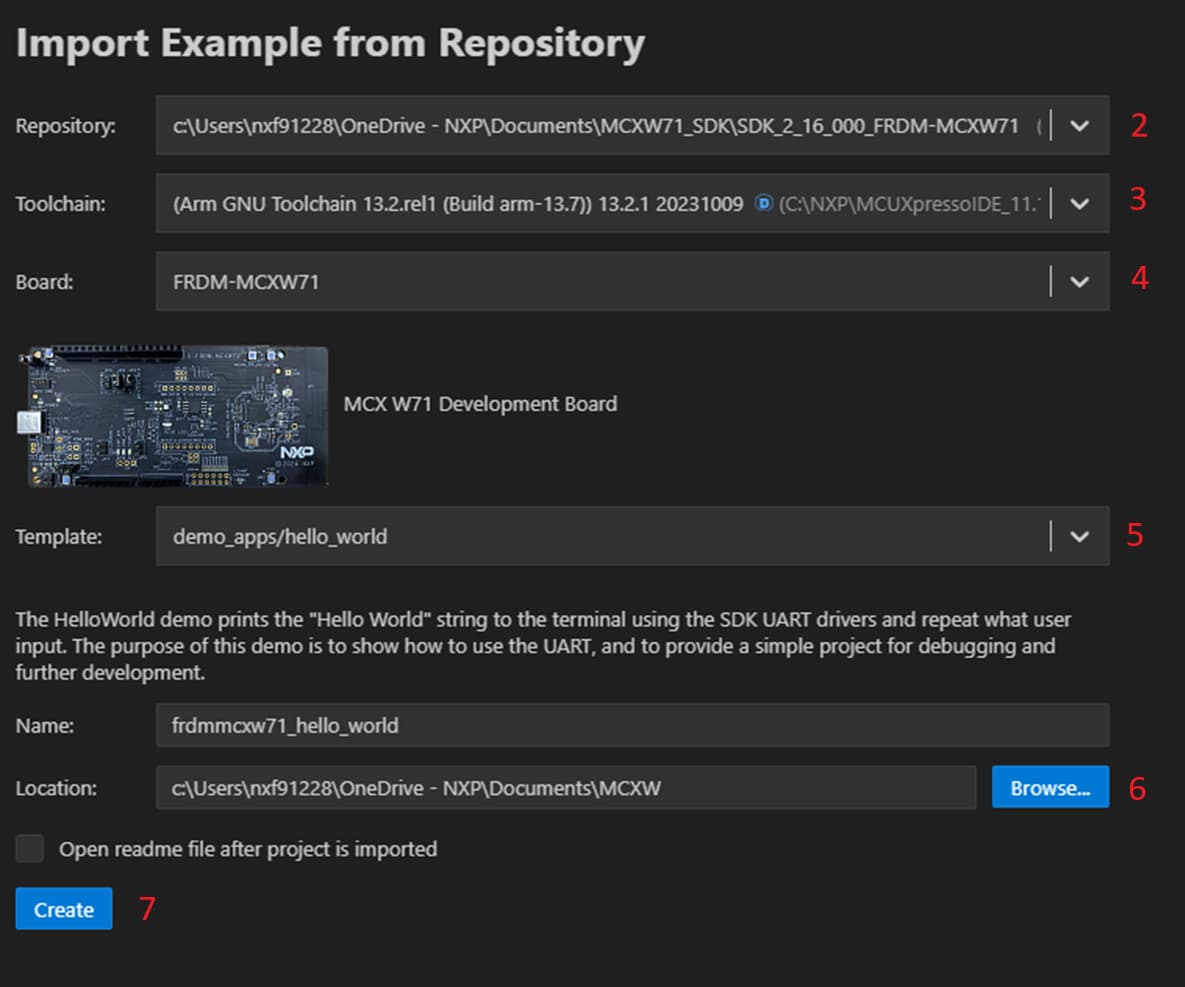Click the Repository path text box
The height and width of the screenshot is (987, 1185).
pyautogui.click(x=600, y=126)
